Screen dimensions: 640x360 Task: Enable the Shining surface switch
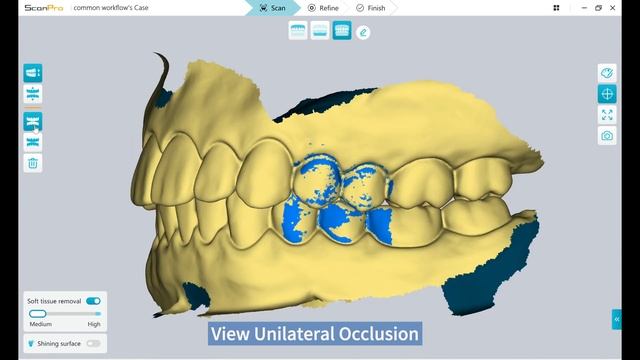(93, 344)
